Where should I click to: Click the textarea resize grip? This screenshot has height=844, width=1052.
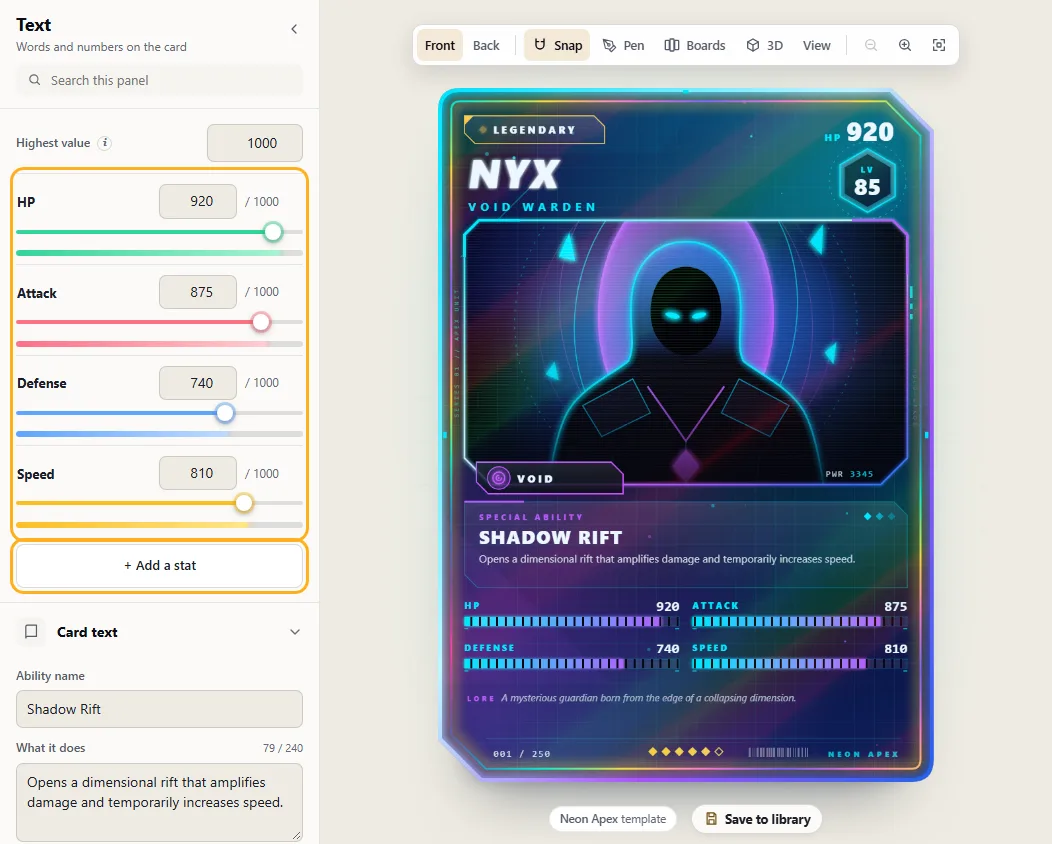click(297, 835)
